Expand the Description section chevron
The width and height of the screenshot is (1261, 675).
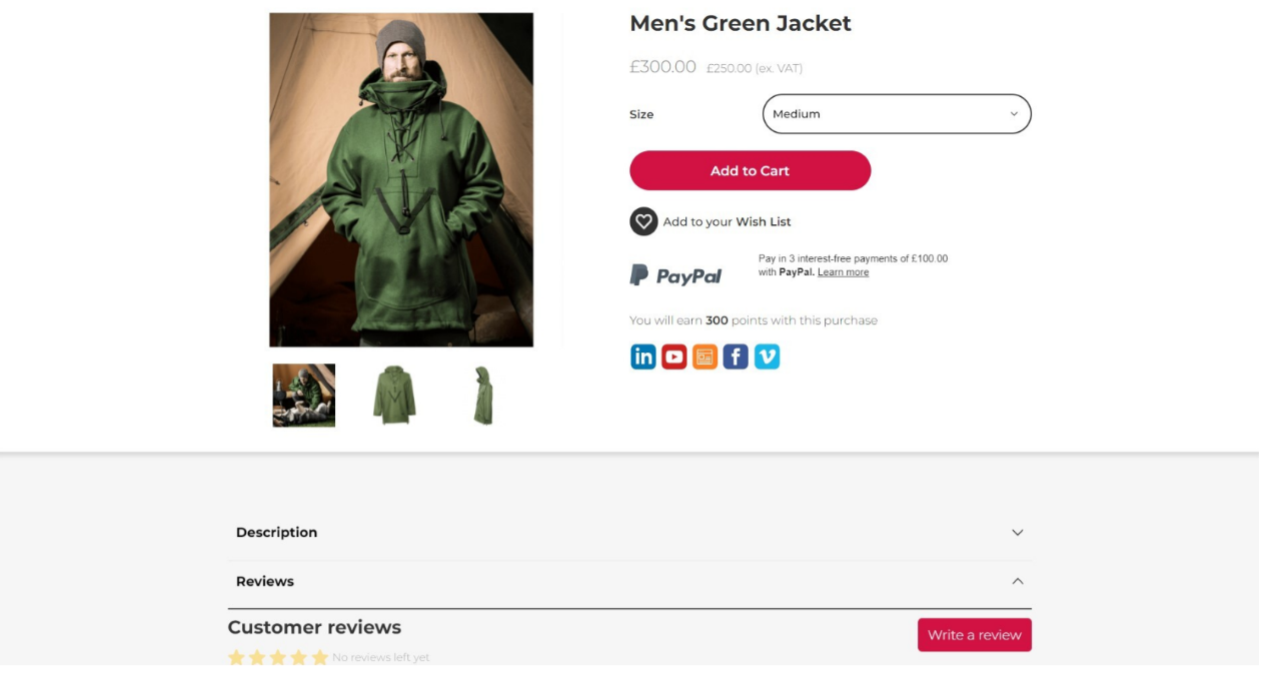point(1017,532)
